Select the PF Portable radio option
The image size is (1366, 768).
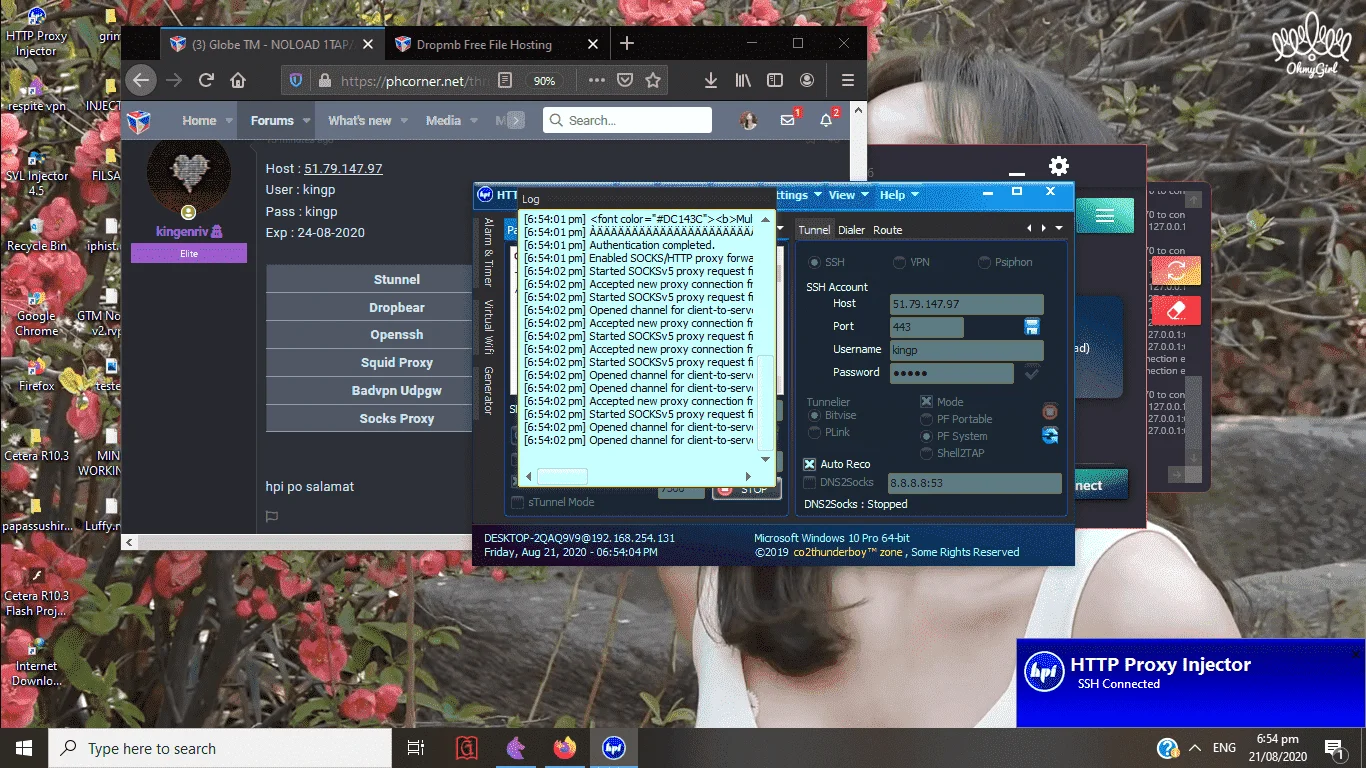927,419
